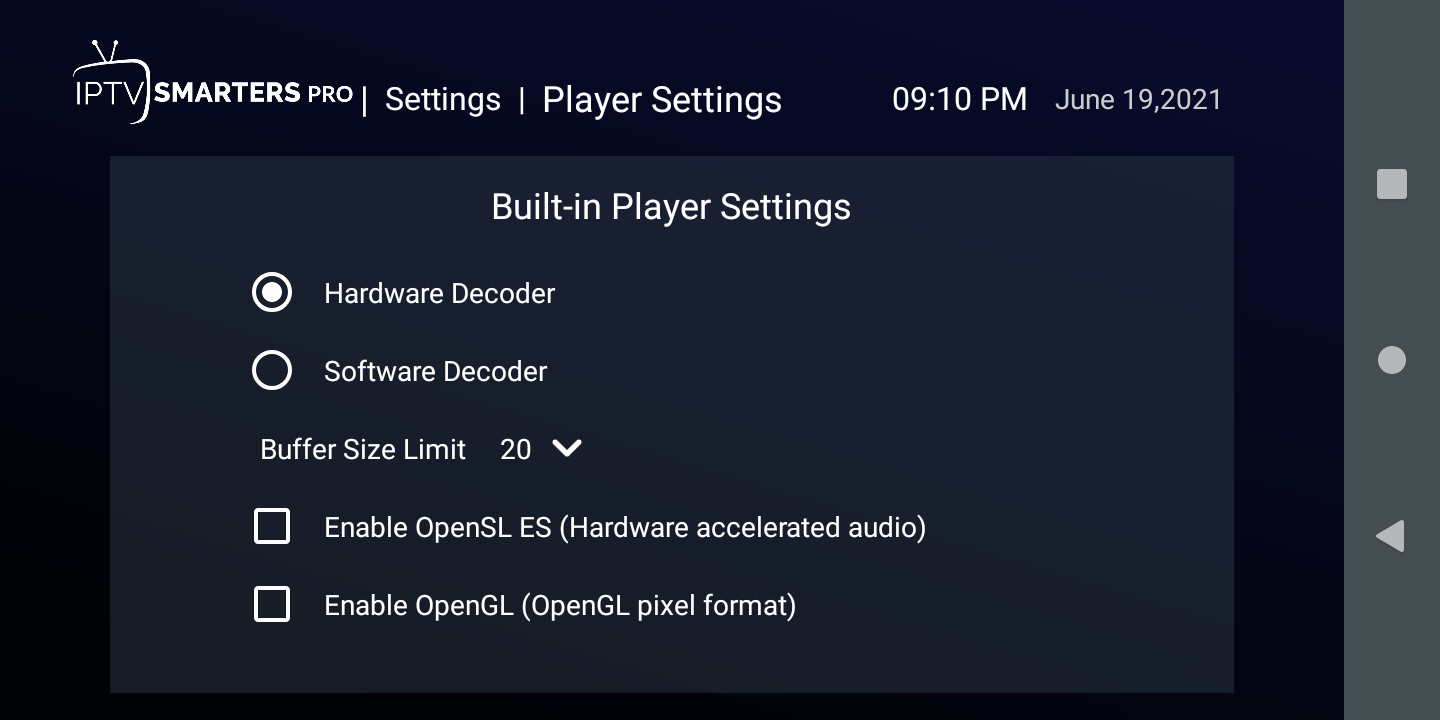The width and height of the screenshot is (1440, 720).
Task: Select the Software Decoder radio button
Action: 272,371
